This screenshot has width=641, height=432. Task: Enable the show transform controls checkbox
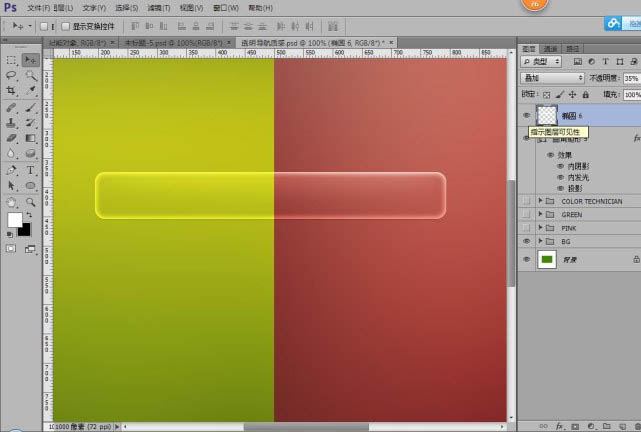65,27
